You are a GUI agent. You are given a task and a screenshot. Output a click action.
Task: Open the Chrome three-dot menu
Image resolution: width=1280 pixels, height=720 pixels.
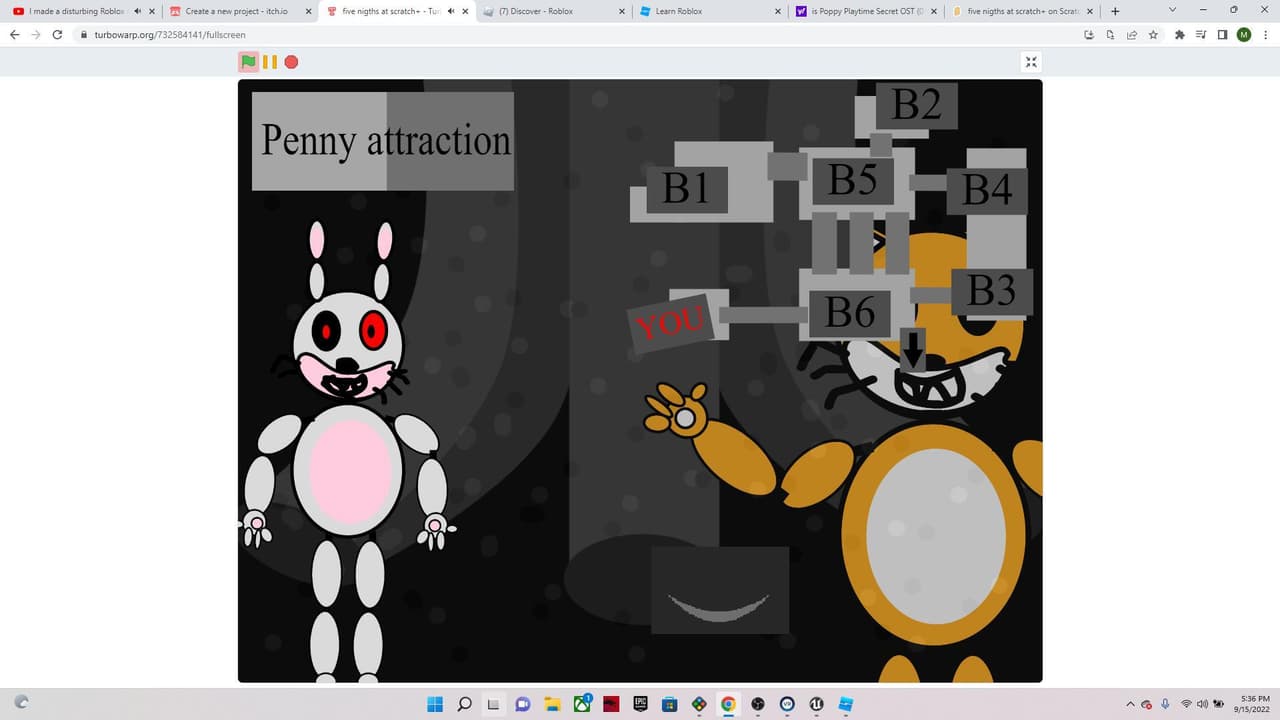coord(1265,34)
